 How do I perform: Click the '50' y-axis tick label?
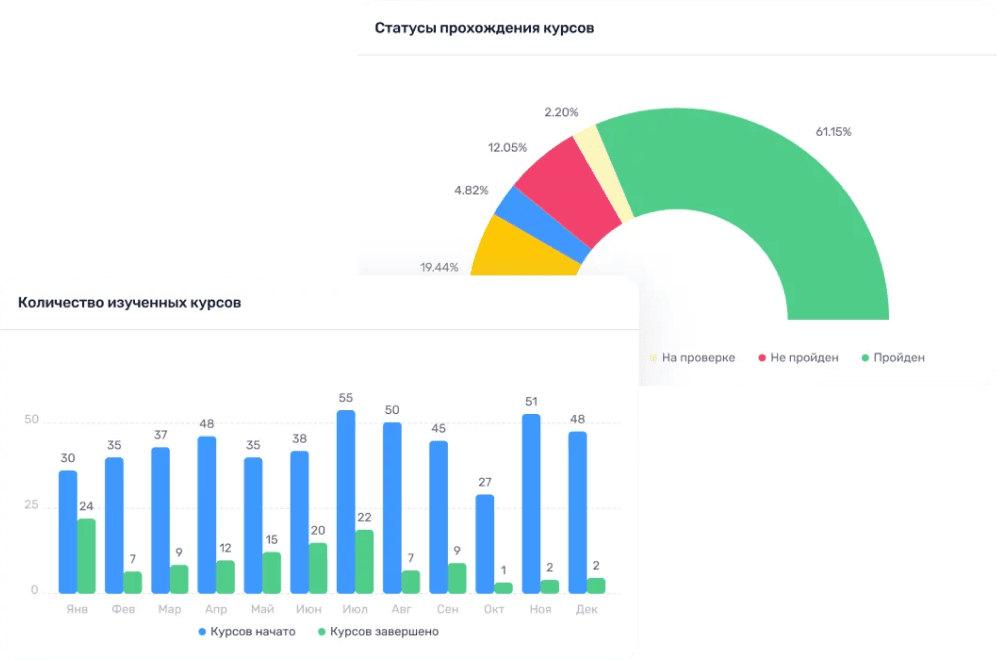coord(31,419)
